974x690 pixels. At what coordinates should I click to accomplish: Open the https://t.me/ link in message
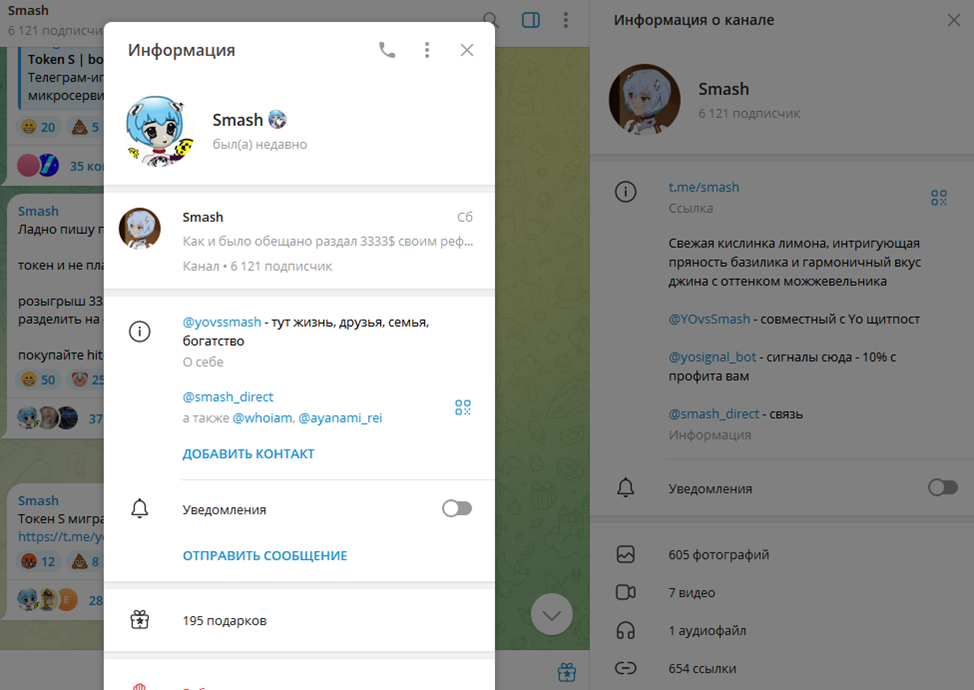pos(60,537)
